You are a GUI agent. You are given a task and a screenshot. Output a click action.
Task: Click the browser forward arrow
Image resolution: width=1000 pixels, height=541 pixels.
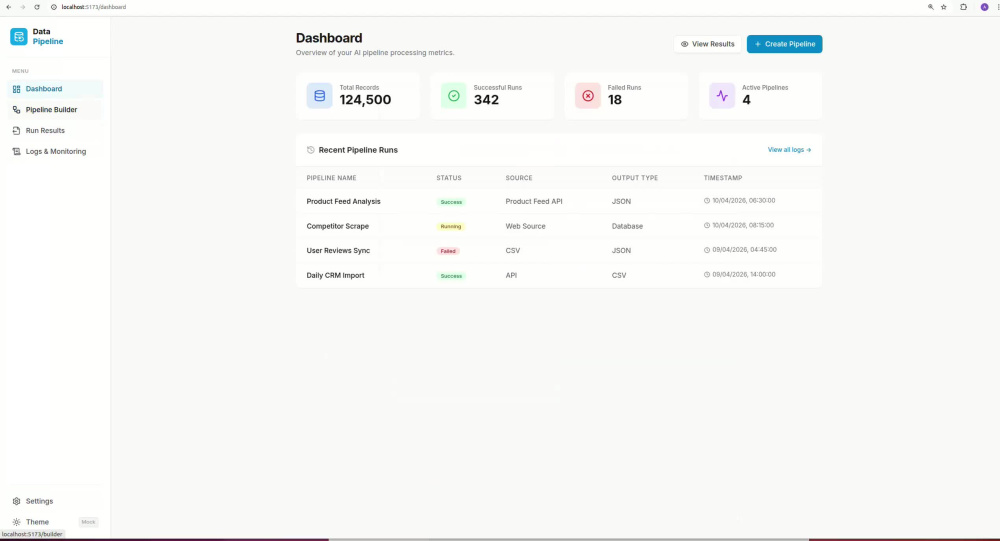pyautogui.click(x=22, y=7)
